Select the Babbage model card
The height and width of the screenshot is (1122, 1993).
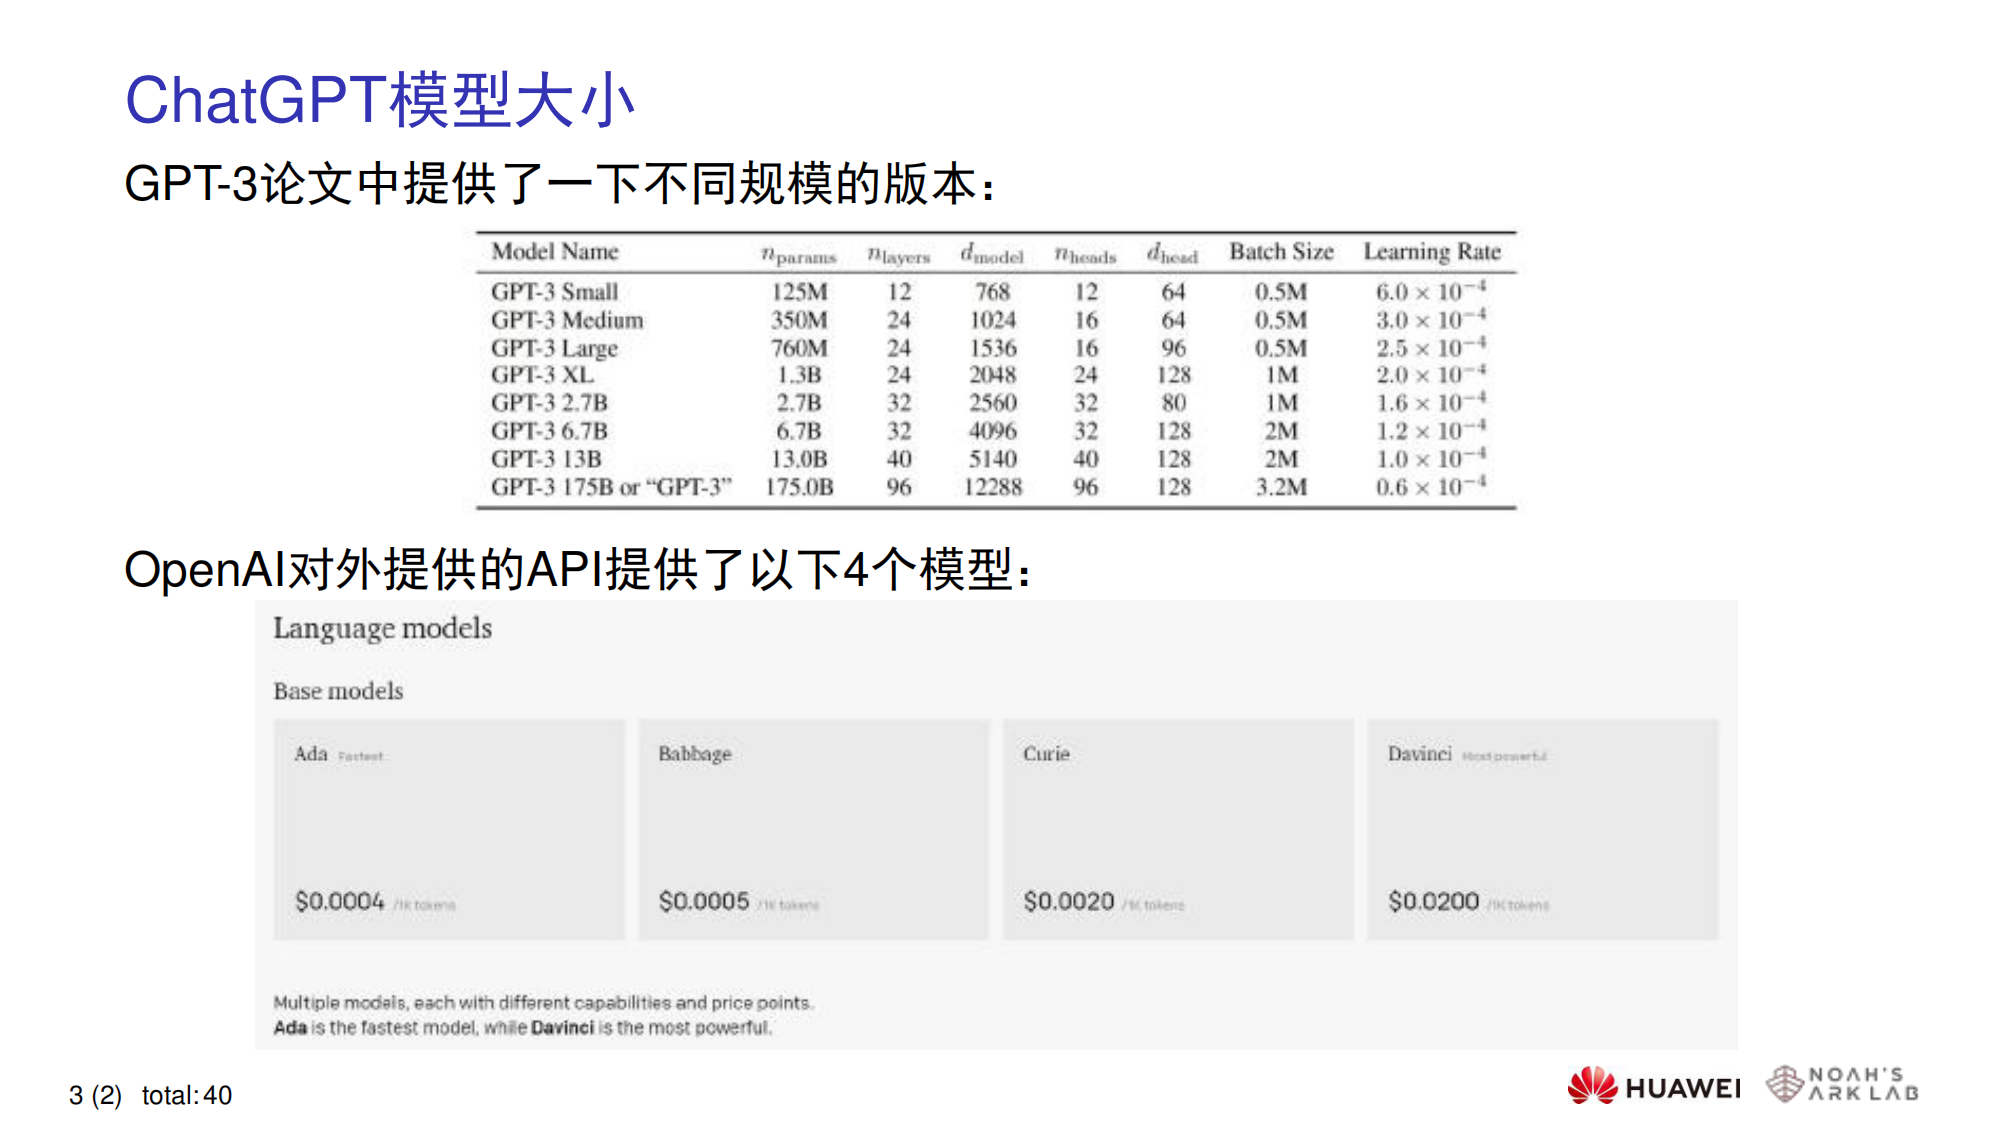(x=815, y=830)
